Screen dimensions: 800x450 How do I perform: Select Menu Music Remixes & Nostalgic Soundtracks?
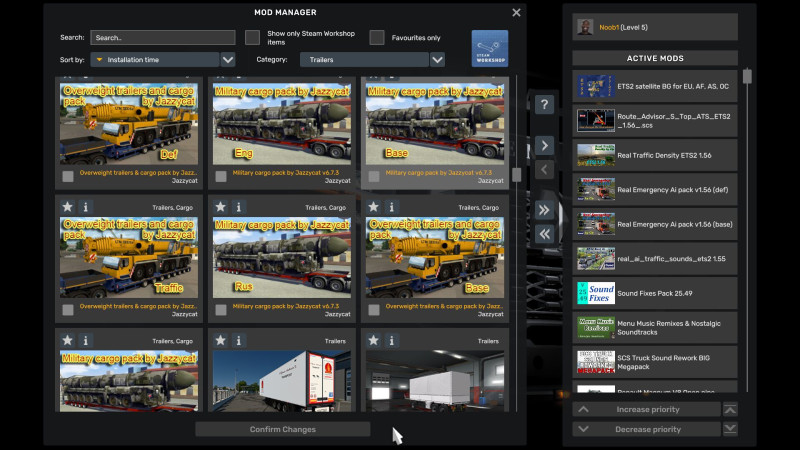[x=655, y=328]
